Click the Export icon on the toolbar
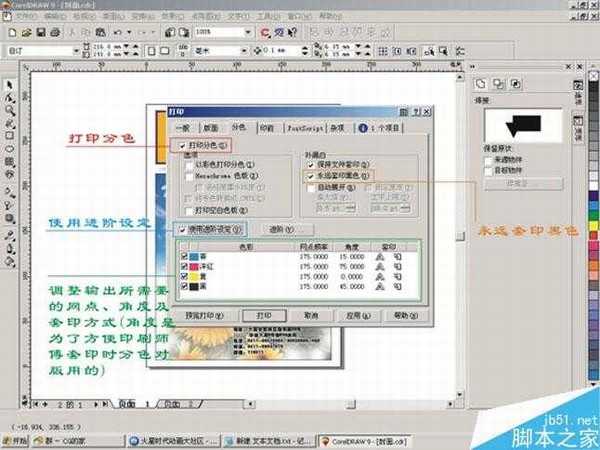The width and height of the screenshot is (600, 450). 184,33
